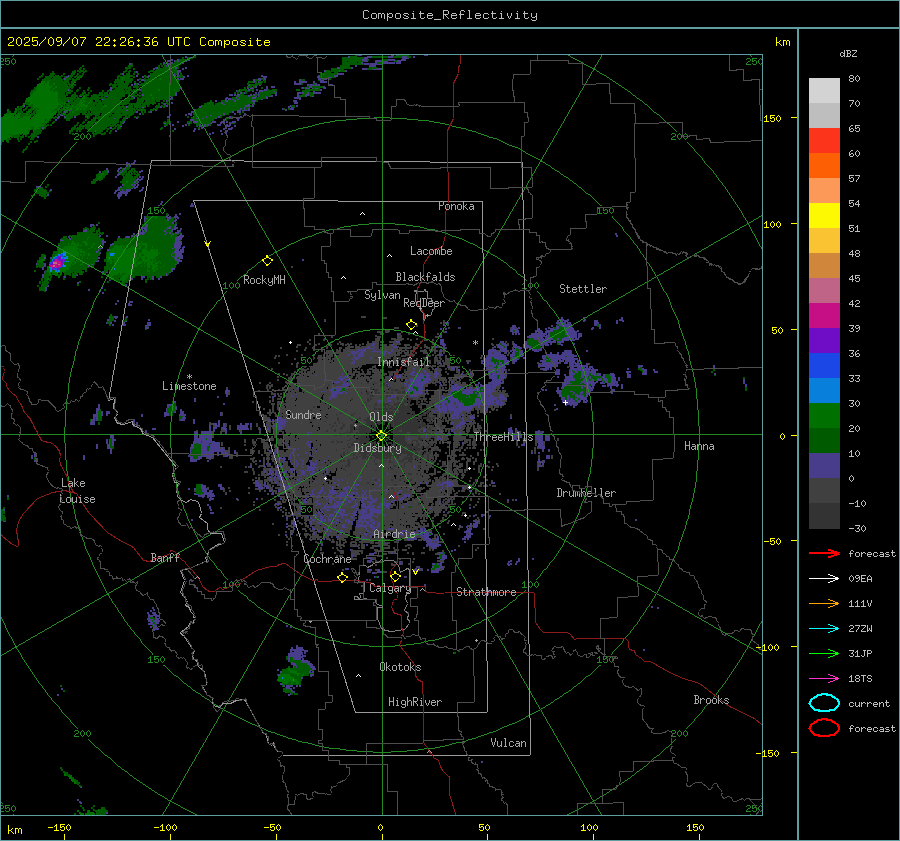
Task: Click the Didsbury city label
Action: [x=378, y=448]
